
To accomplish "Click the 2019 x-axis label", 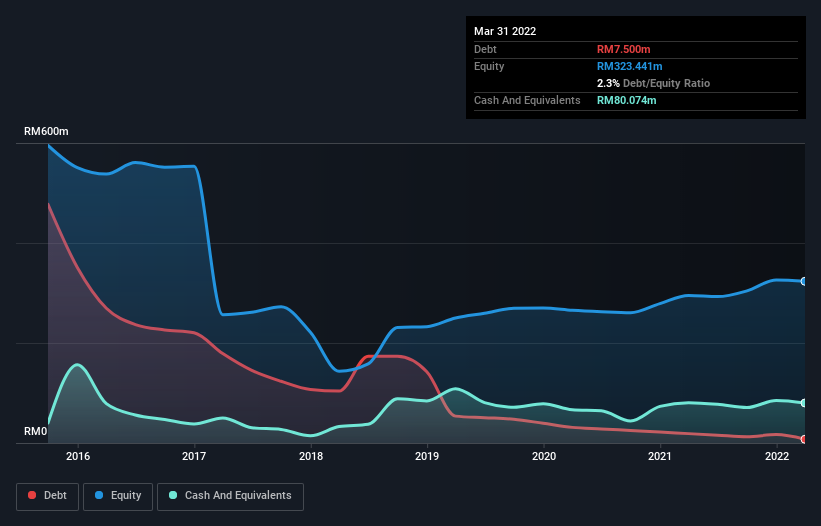I will (427, 456).
